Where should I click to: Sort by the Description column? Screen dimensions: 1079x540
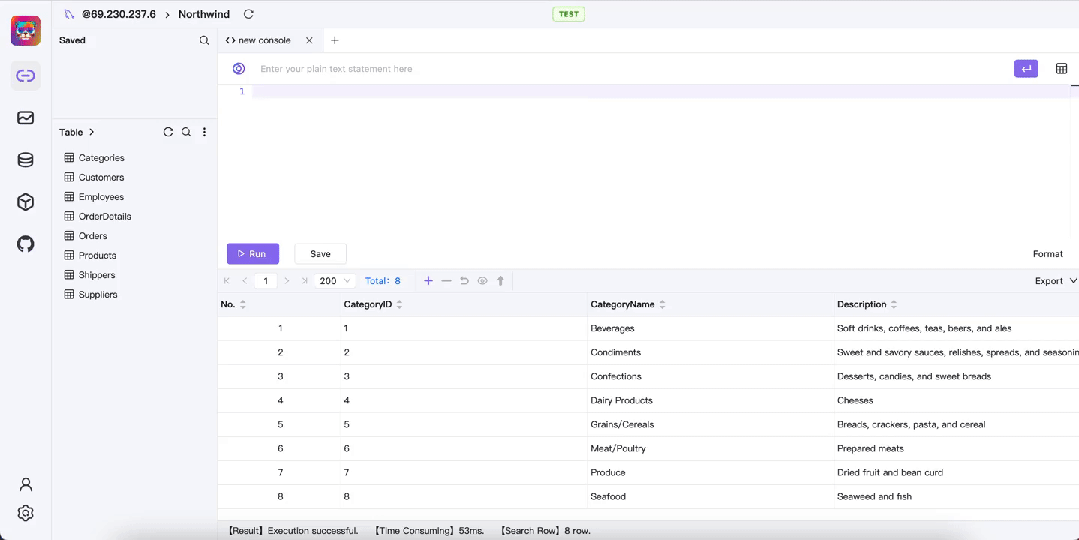point(894,304)
